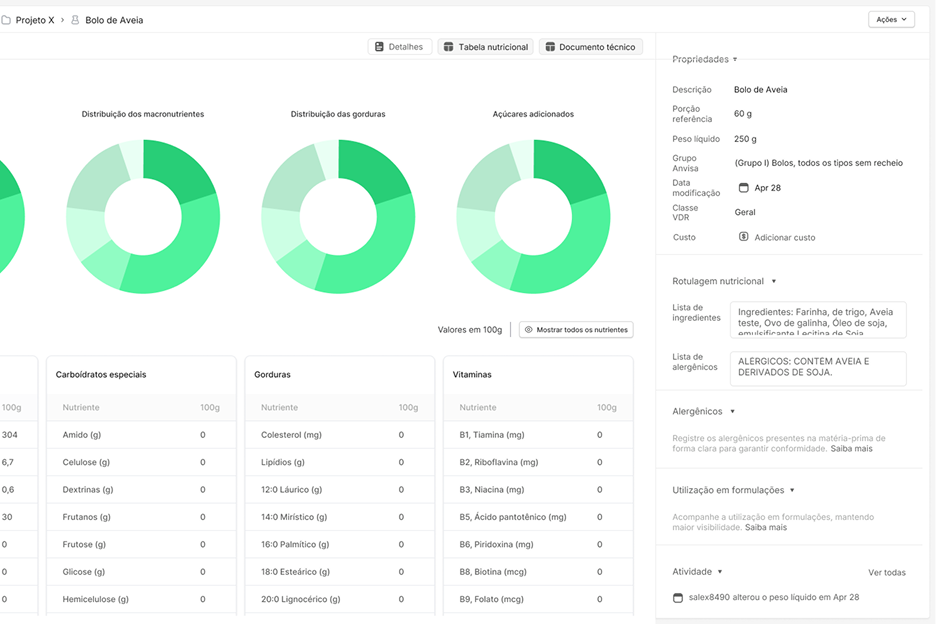Viewport: 936px width, 624px height.
Task: Expand the Alergênicos section
Action: tap(732, 412)
